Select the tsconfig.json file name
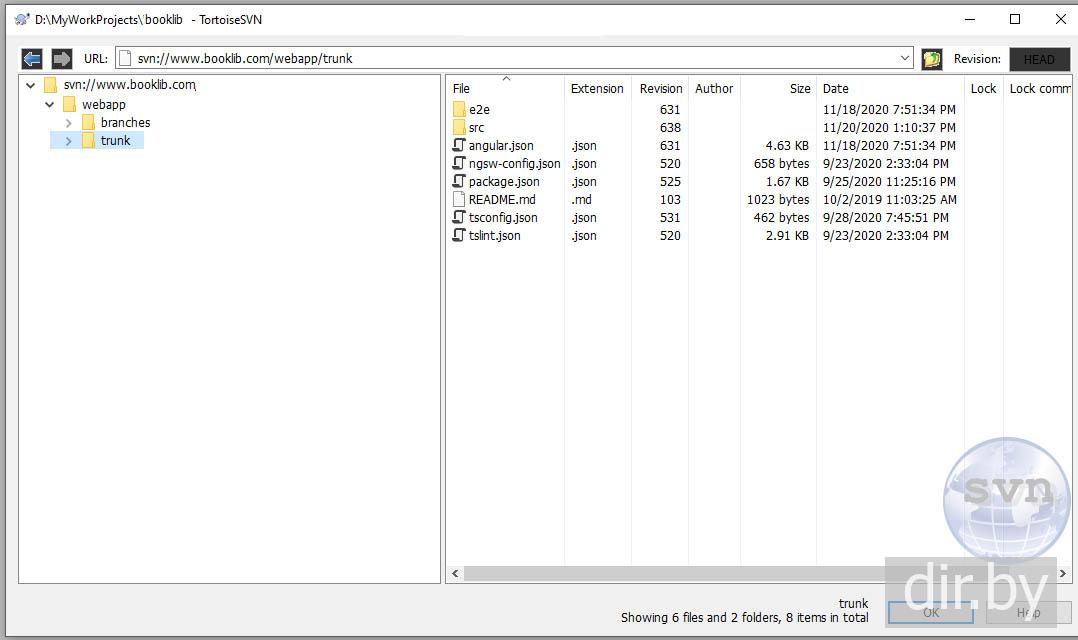Screen dimensions: 1078x640 503,217
